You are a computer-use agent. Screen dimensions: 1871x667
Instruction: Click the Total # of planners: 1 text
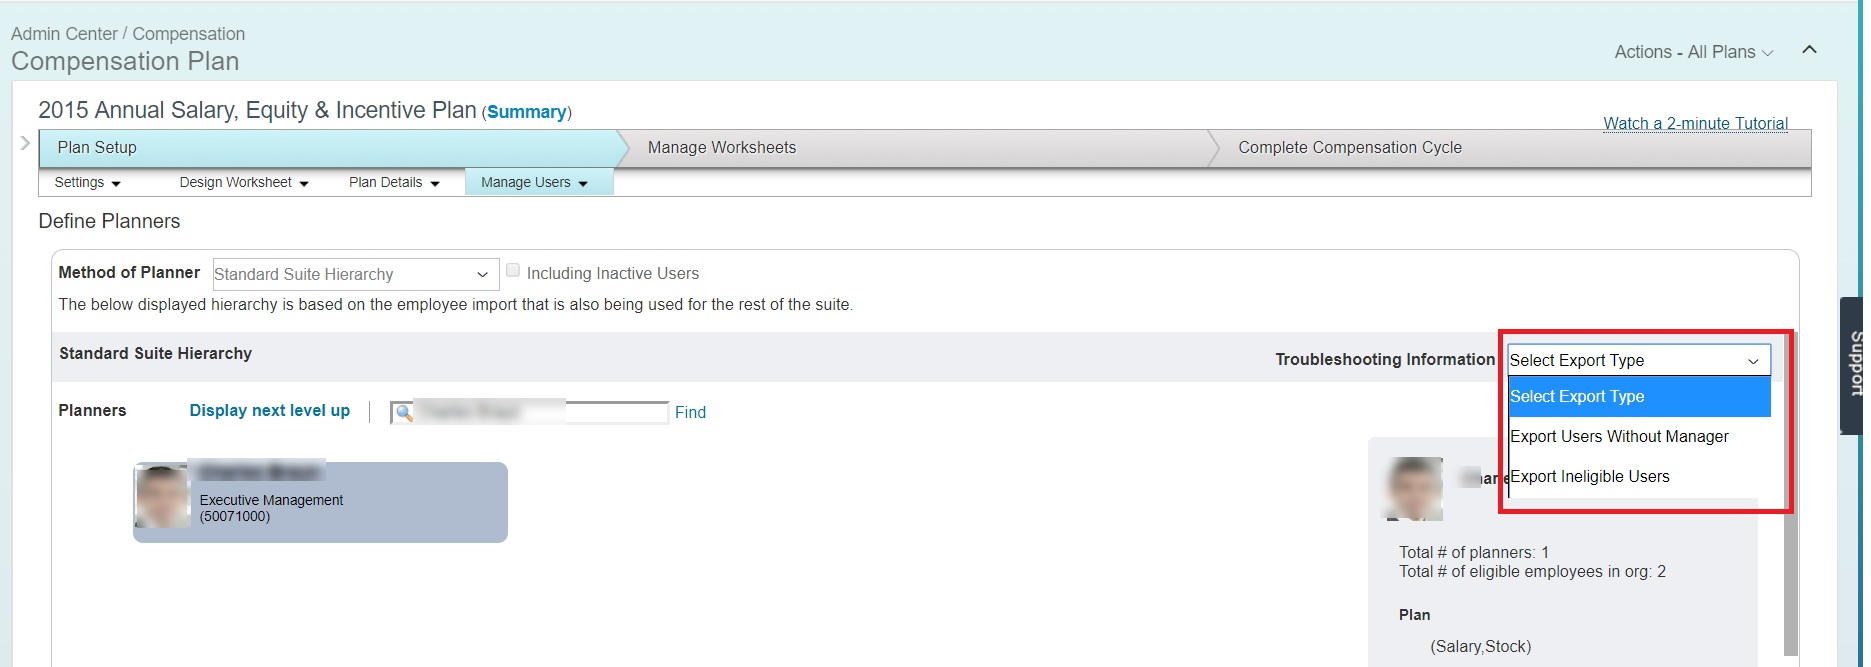(x=1474, y=552)
